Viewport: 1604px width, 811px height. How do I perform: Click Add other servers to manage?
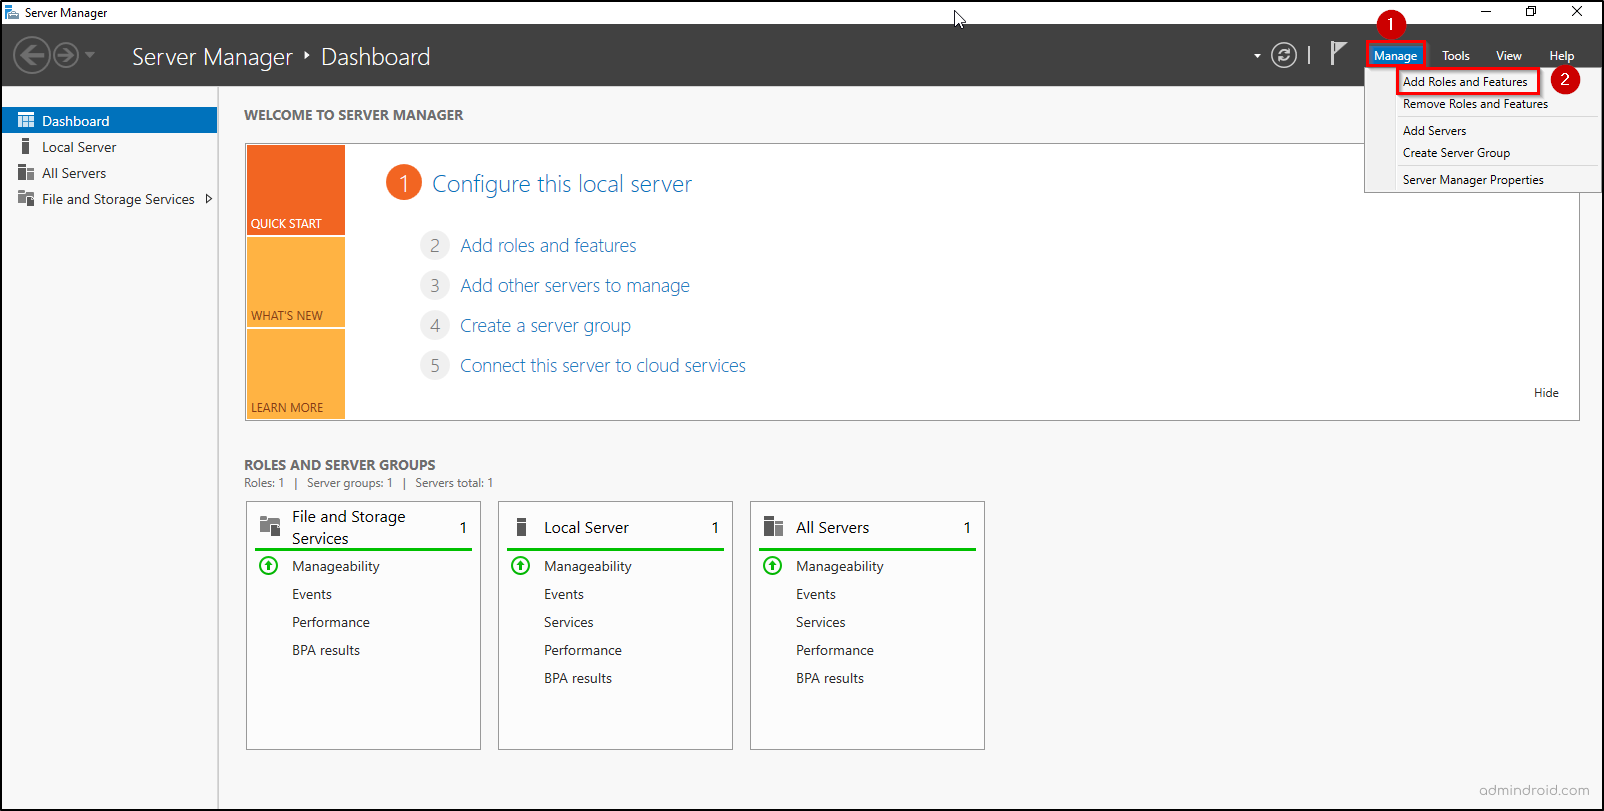575,285
